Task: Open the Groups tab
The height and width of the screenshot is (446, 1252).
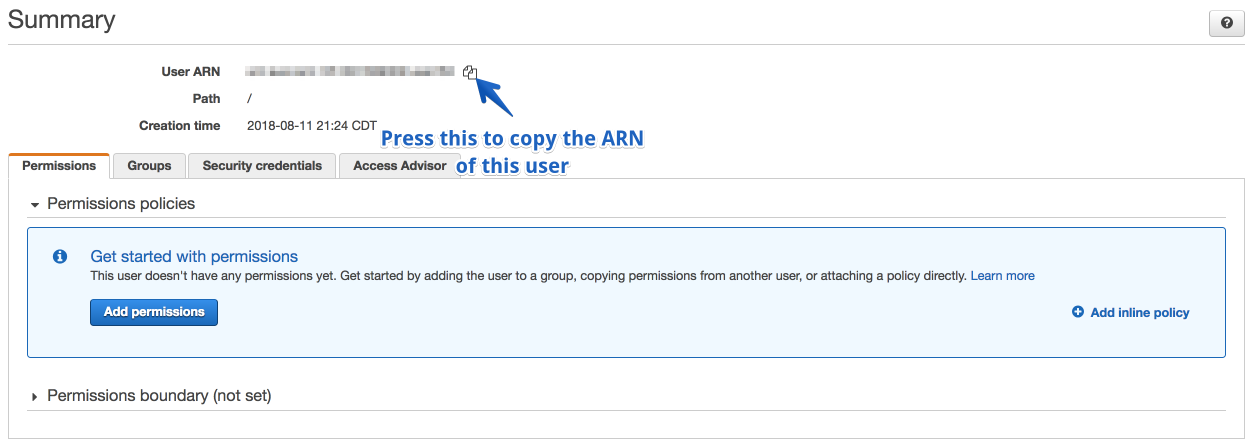Action: click(x=149, y=166)
